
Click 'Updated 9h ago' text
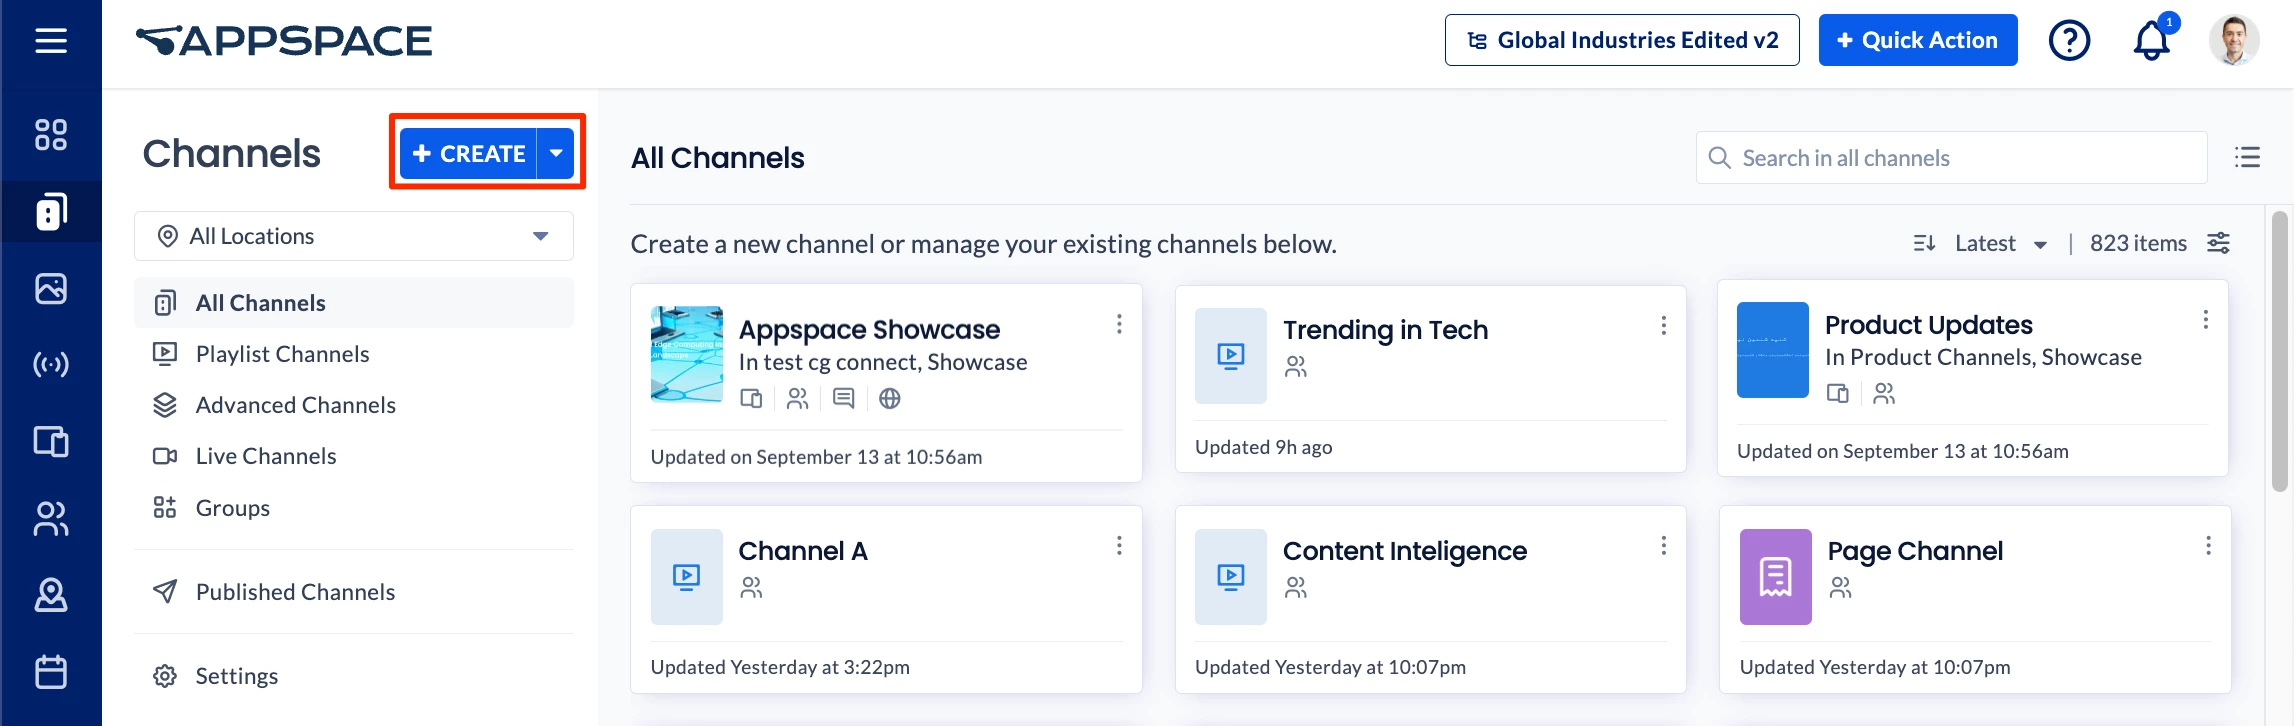point(1263,447)
